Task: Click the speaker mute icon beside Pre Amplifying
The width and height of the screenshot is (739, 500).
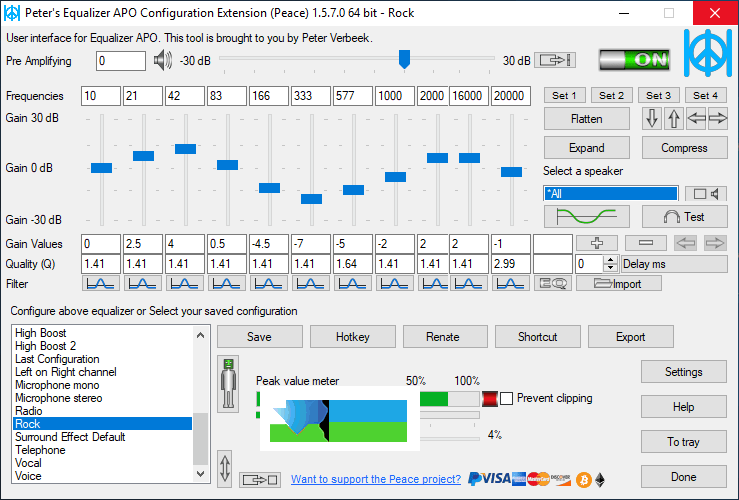Action: pos(163,61)
